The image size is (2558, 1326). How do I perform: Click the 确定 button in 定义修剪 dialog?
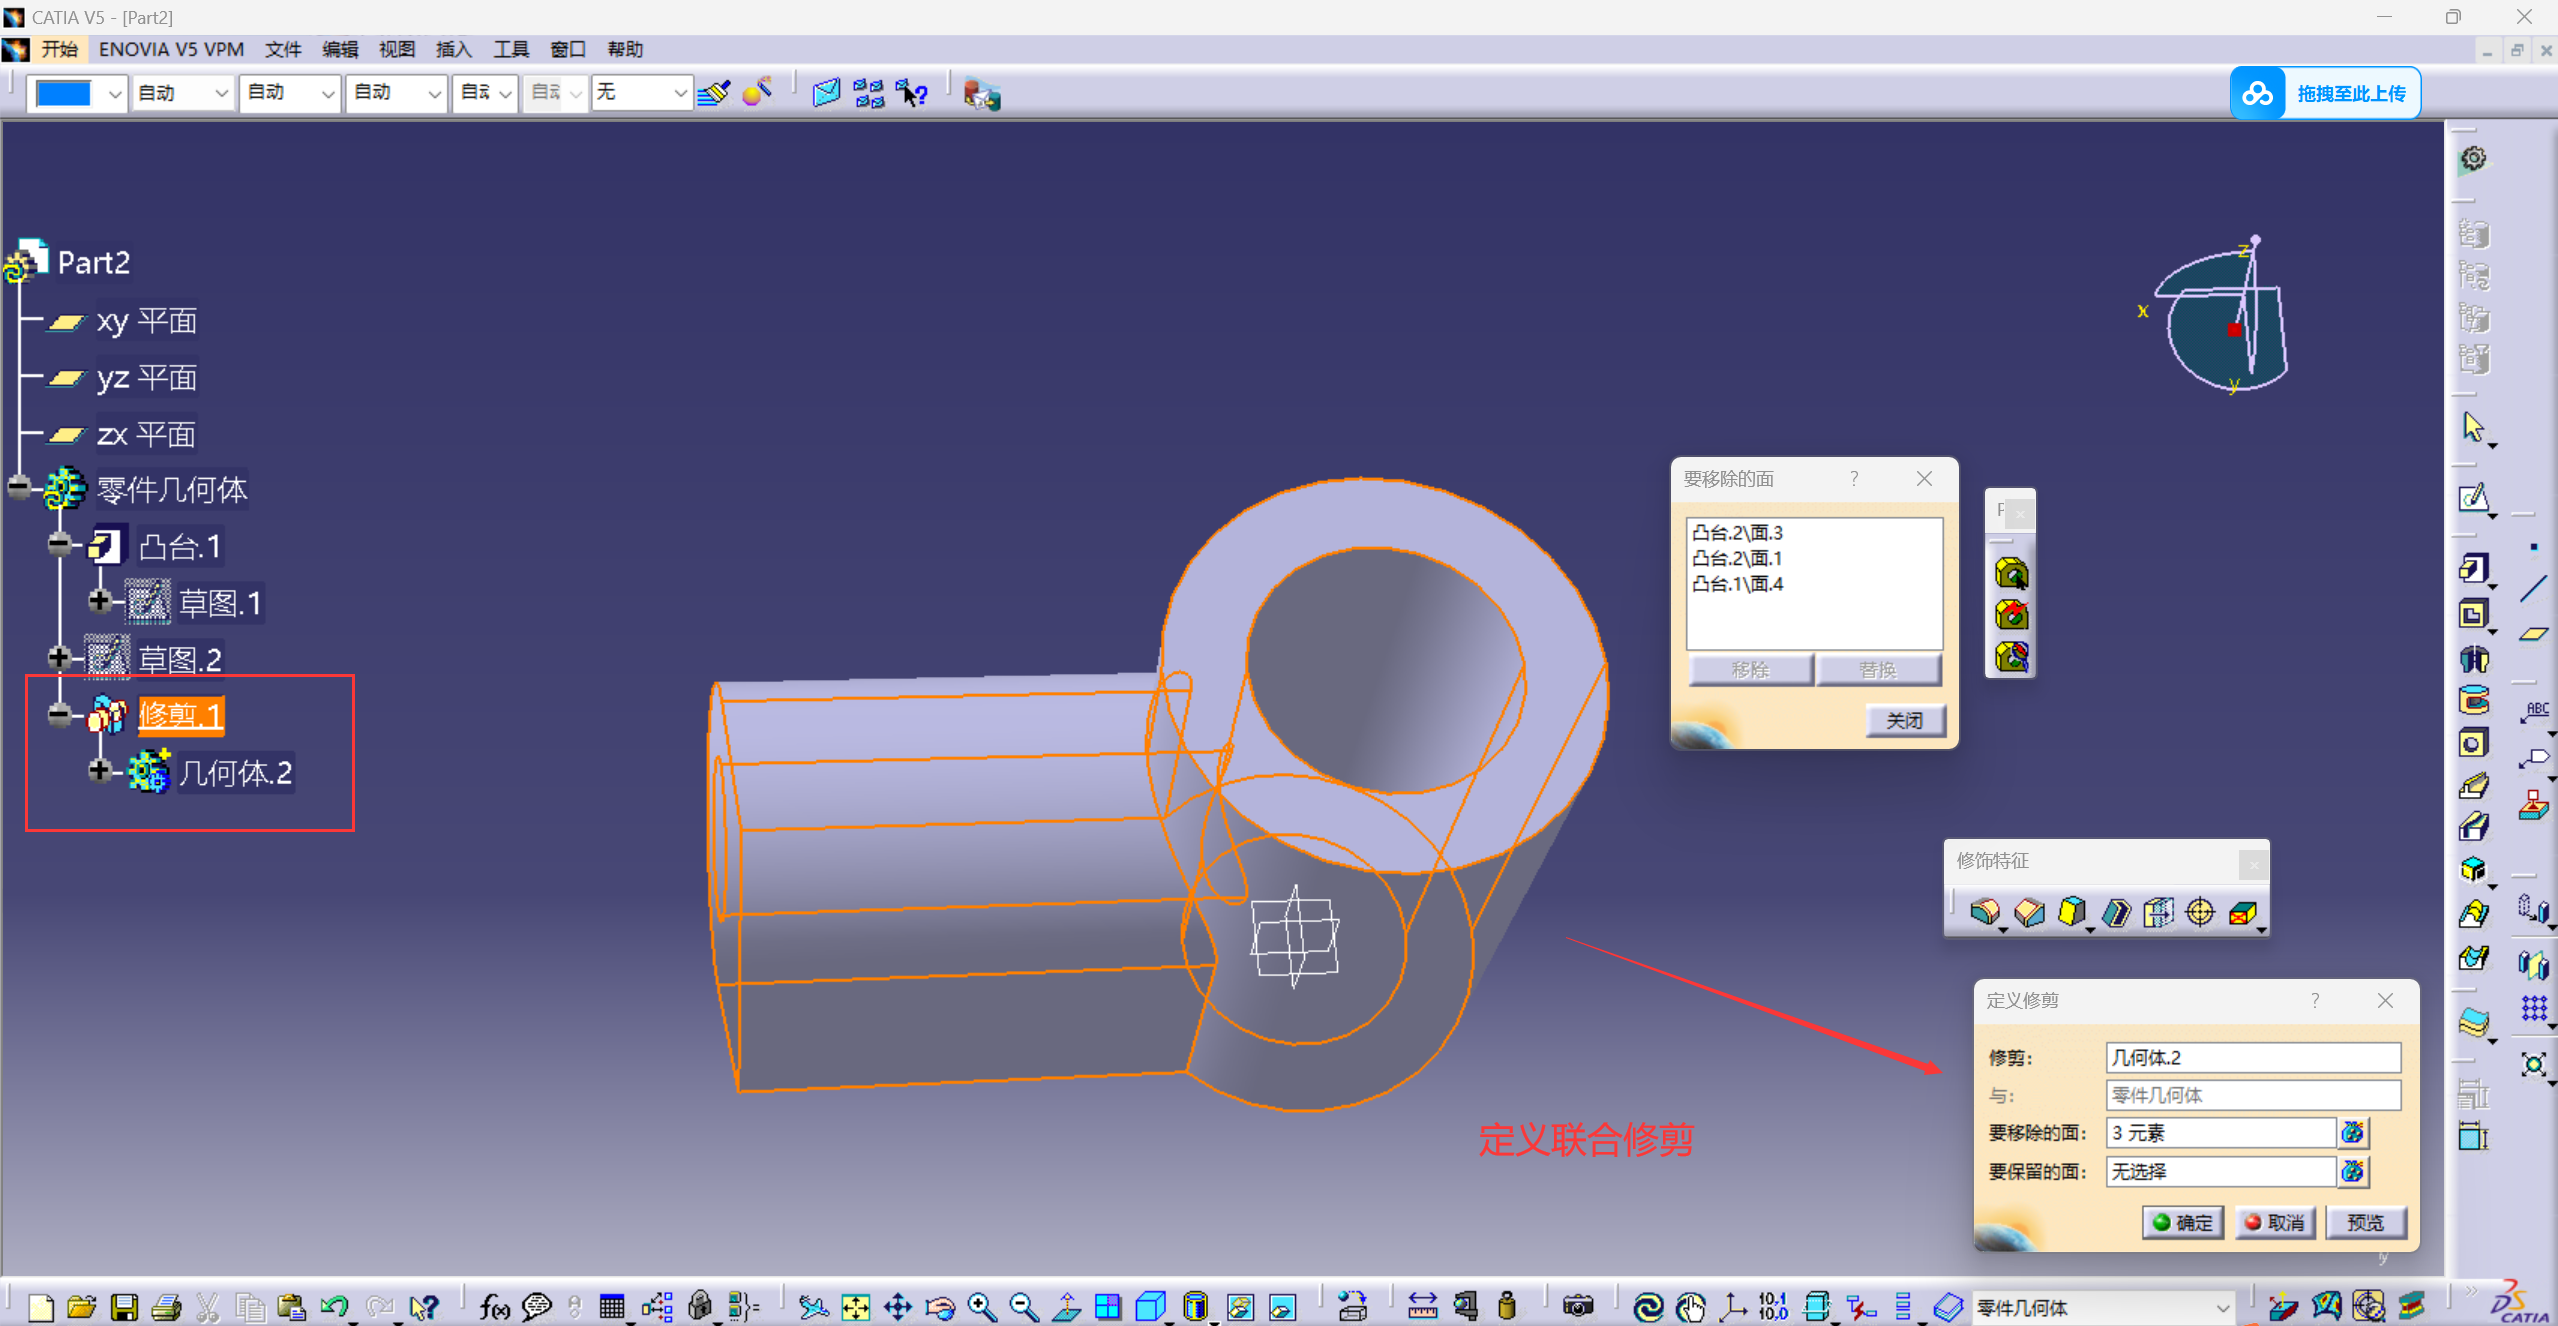[x=2183, y=1222]
